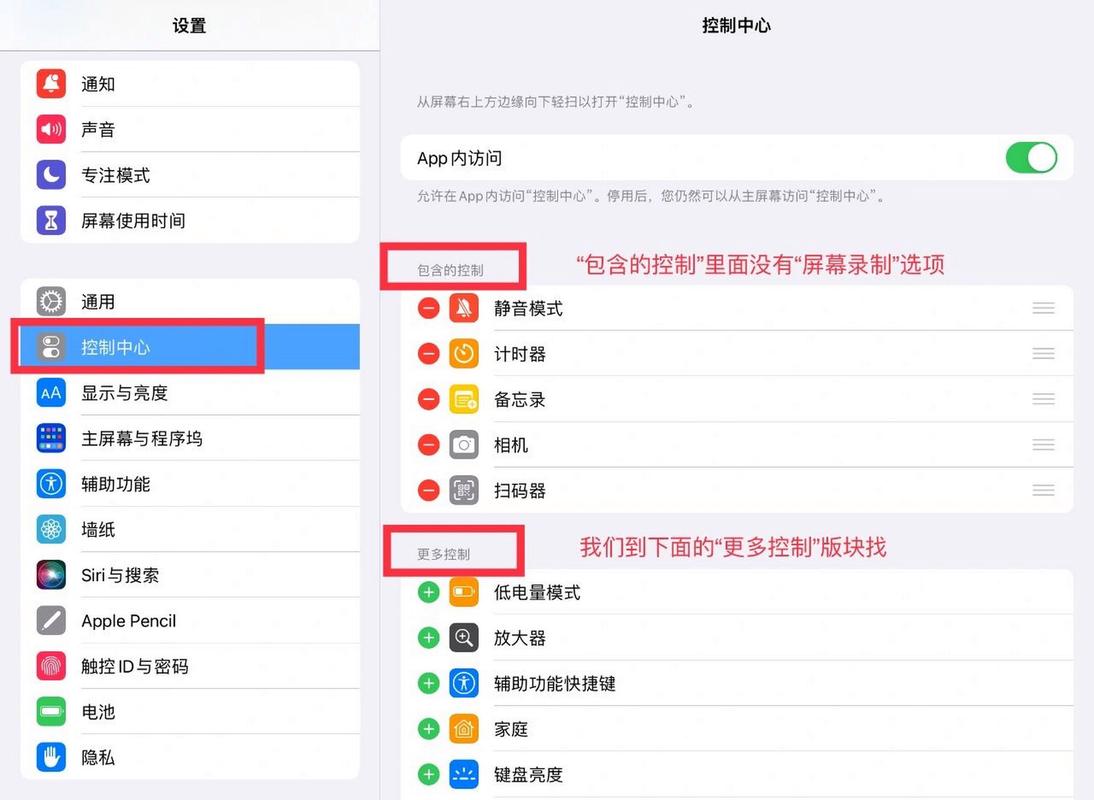Tap the 显示与亮度 AA icon
This screenshot has width=1094, height=800.
51,393
